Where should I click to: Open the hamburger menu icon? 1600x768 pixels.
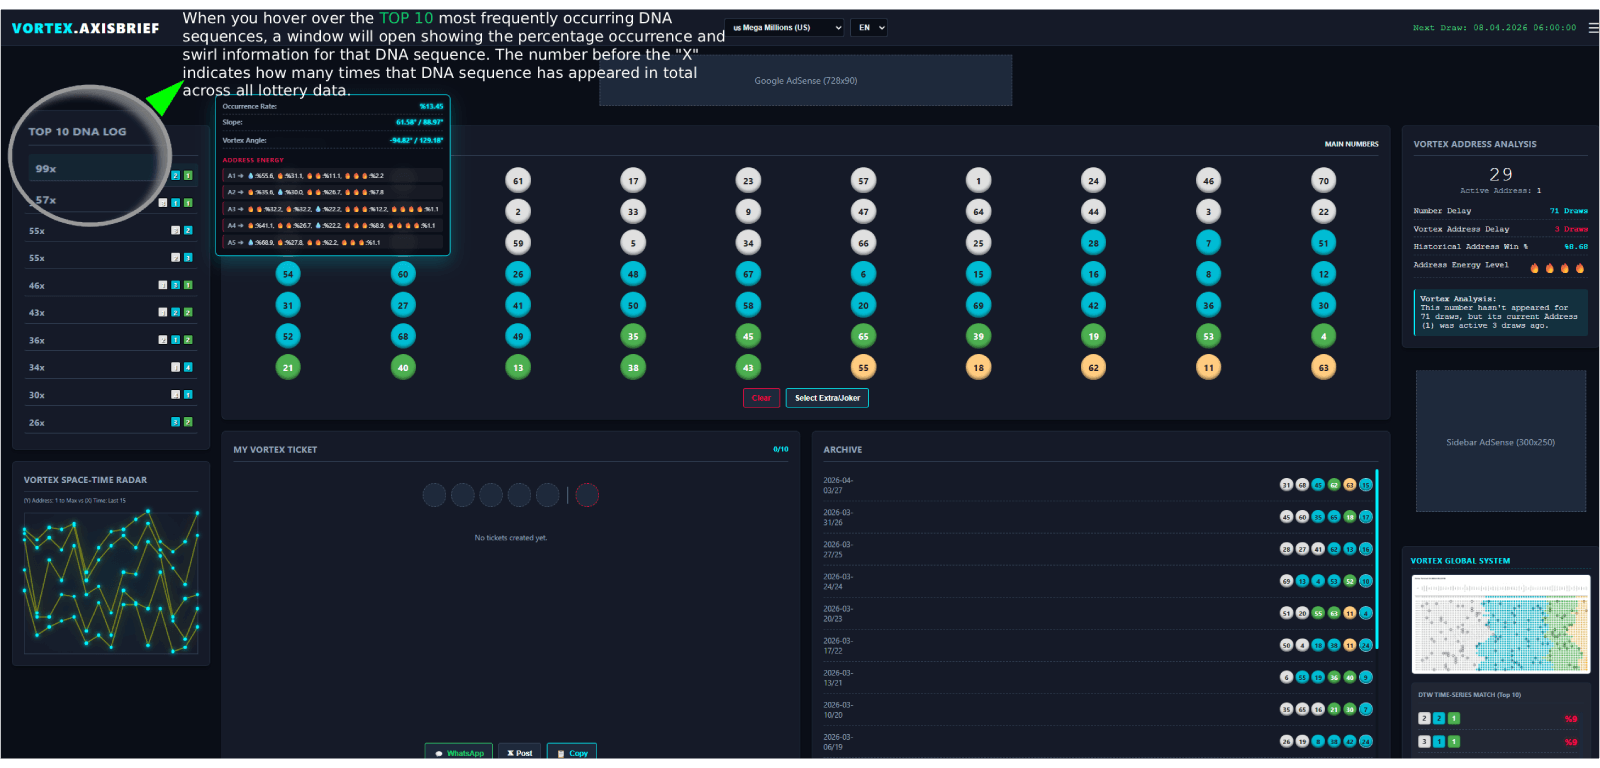click(1593, 28)
